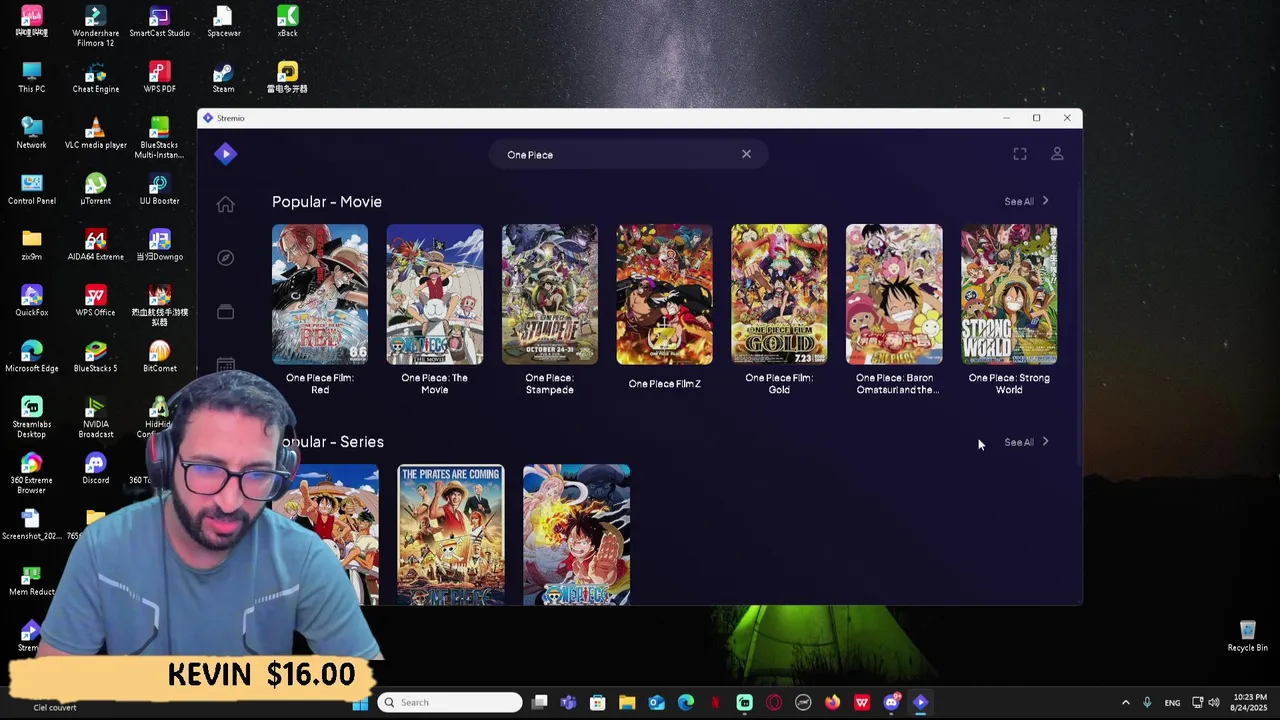Viewport: 1280px width, 720px height.
Task: Click the taskbar Search box
Action: [450, 702]
